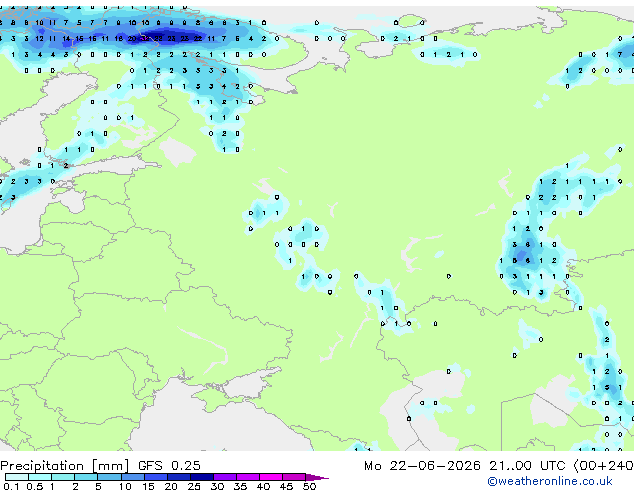Select the 35–40 mm legend color swatch

tap(247, 477)
